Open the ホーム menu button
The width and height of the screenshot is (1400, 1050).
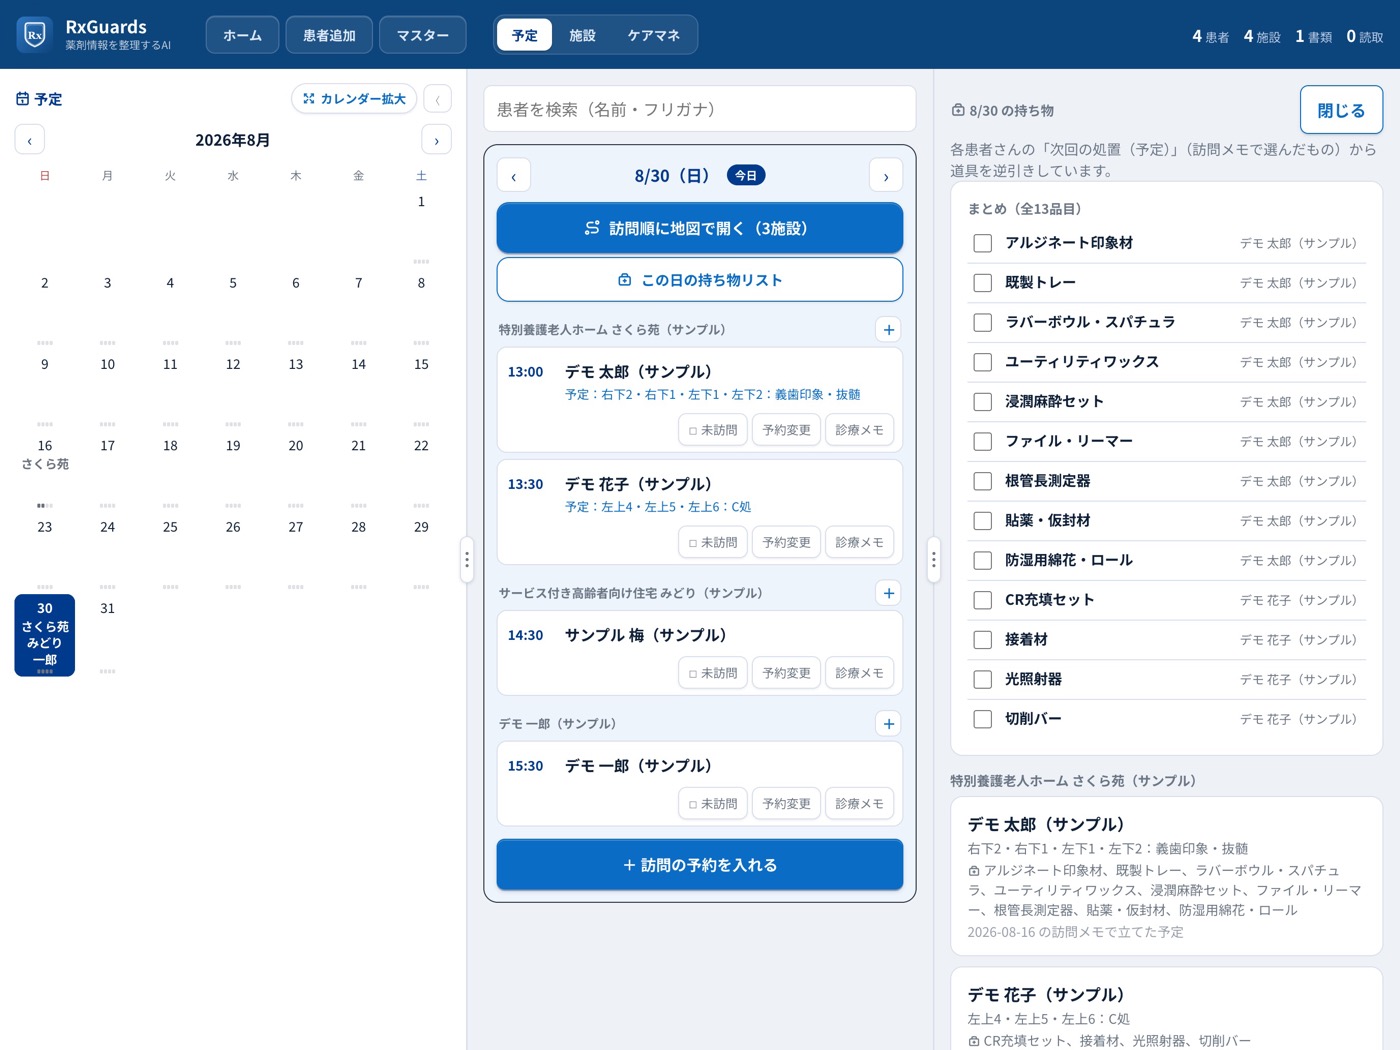(242, 35)
